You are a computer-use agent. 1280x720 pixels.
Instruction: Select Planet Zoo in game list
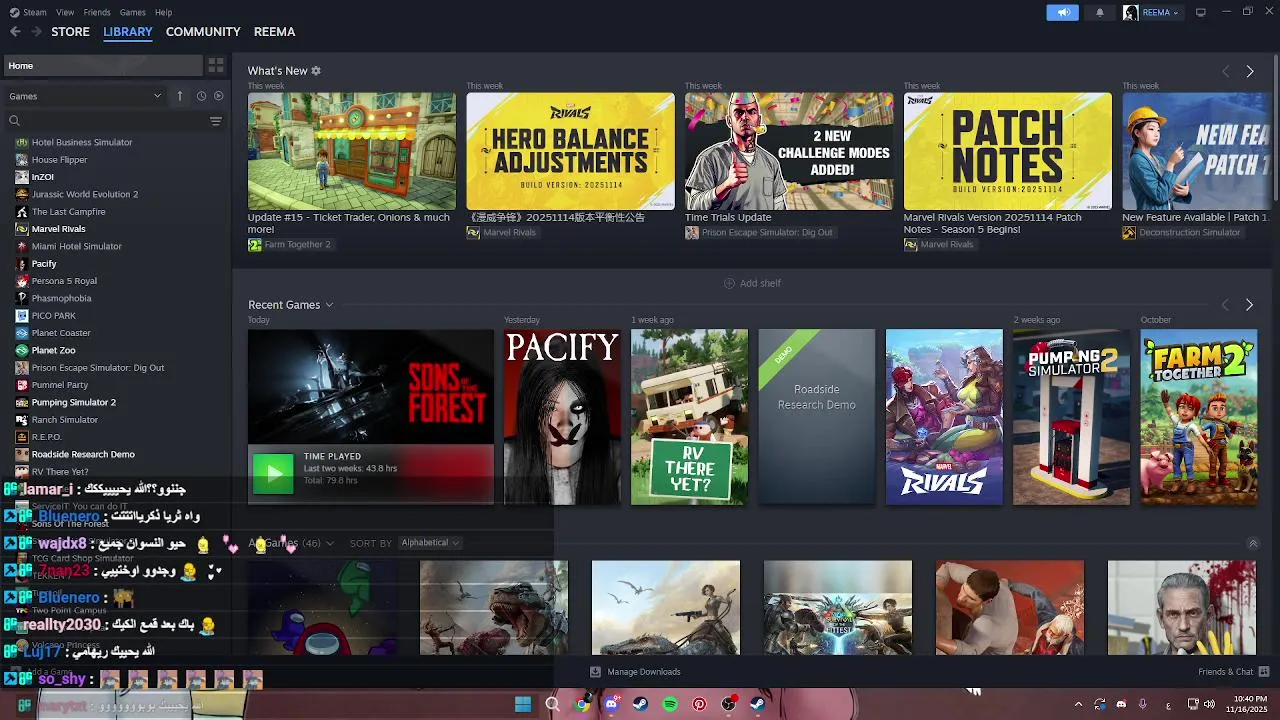(53, 350)
